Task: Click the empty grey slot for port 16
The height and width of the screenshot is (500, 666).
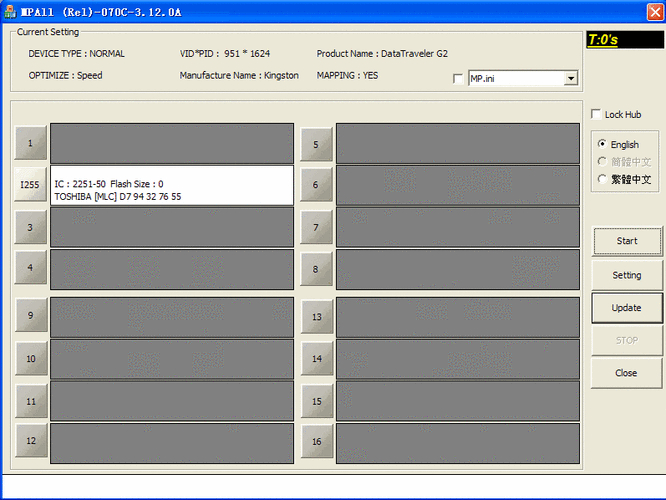Action: pyautogui.click(x=458, y=443)
